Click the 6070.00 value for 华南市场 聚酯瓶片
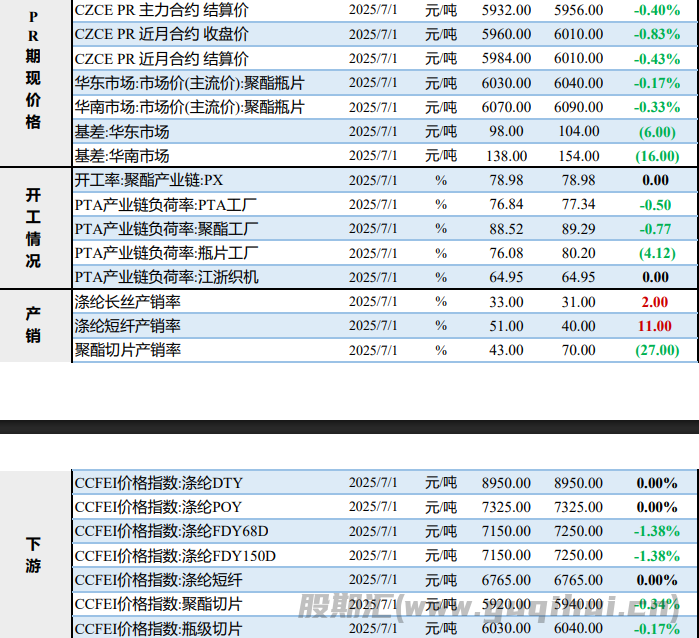This screenshot has width=699, height=638. [x=506, y=107]
